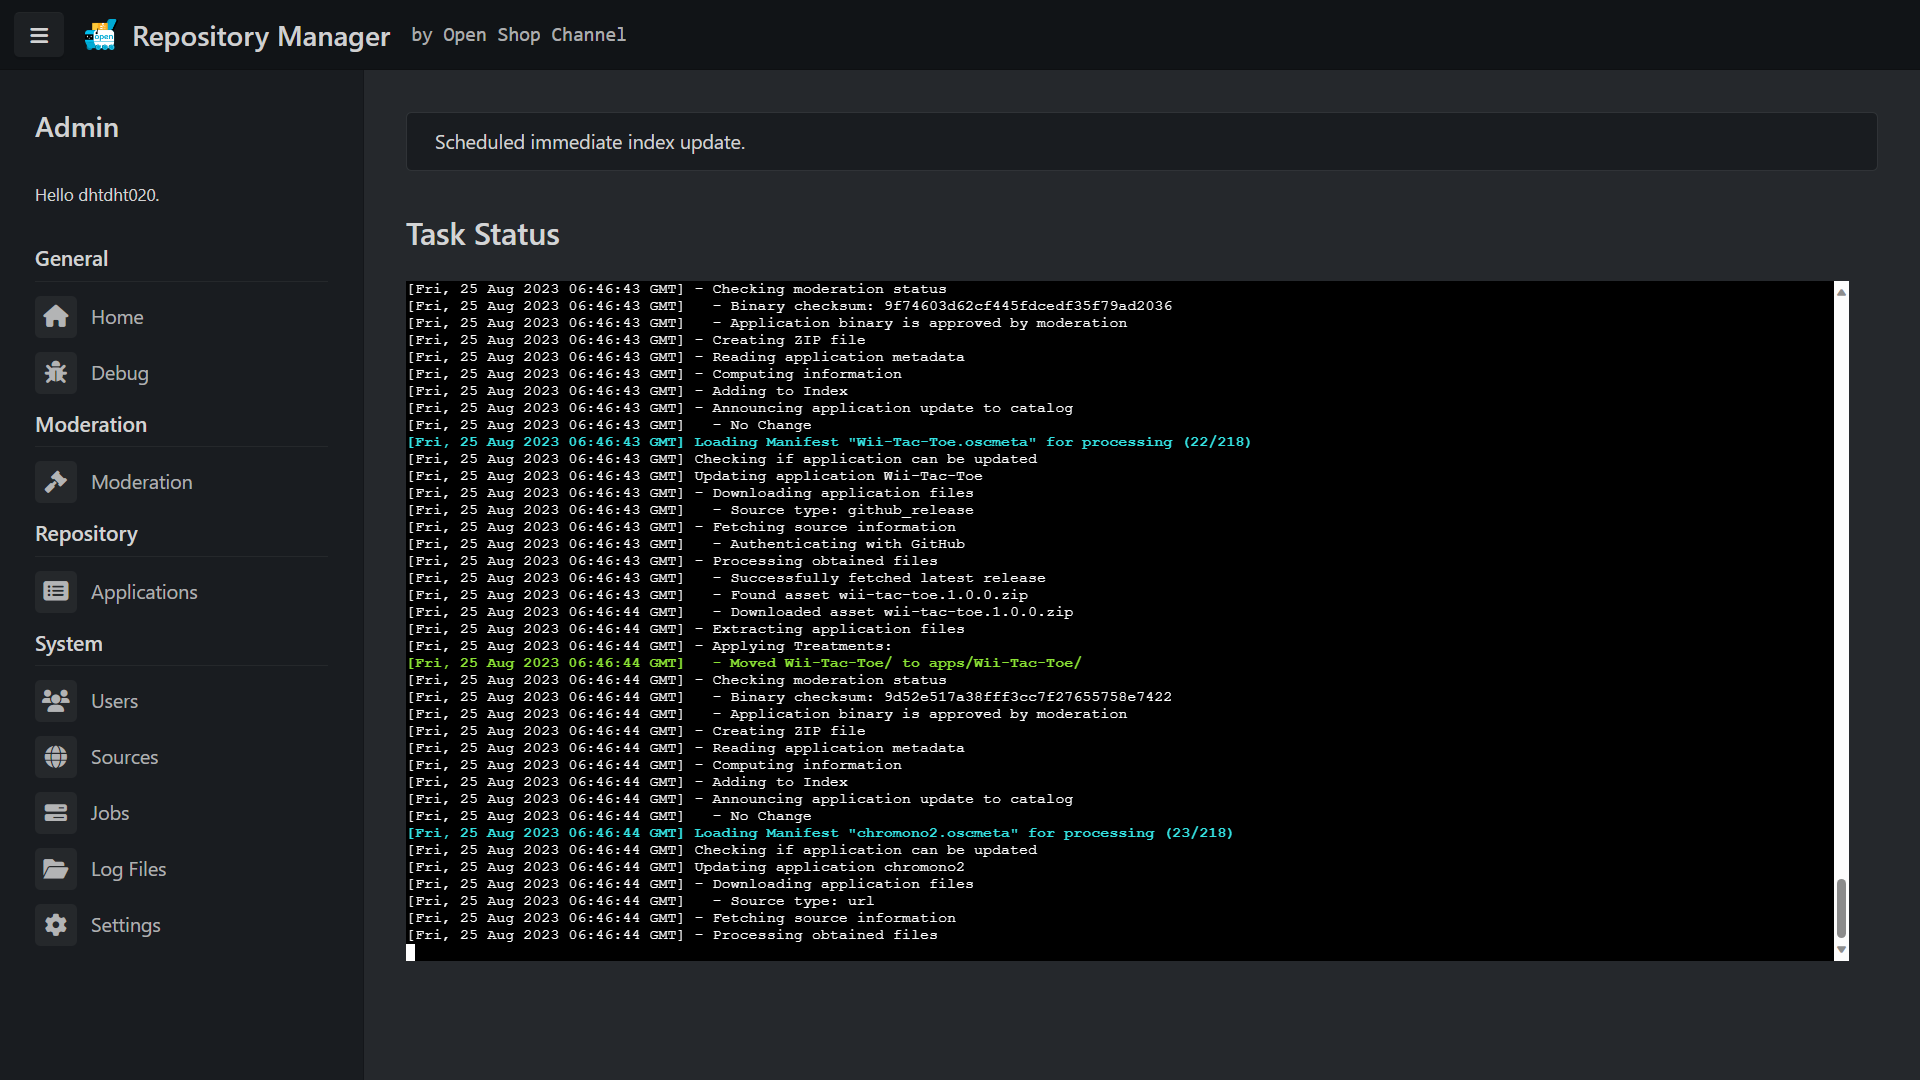Screen dimensions: 1920x1080
Task: Click scrollbar down arrow in log
Action: click(1841, 951)
